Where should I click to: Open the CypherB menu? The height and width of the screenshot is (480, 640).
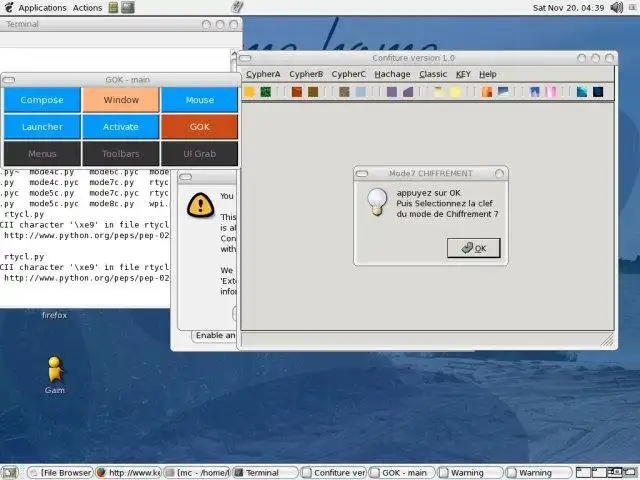coord(306,74)
